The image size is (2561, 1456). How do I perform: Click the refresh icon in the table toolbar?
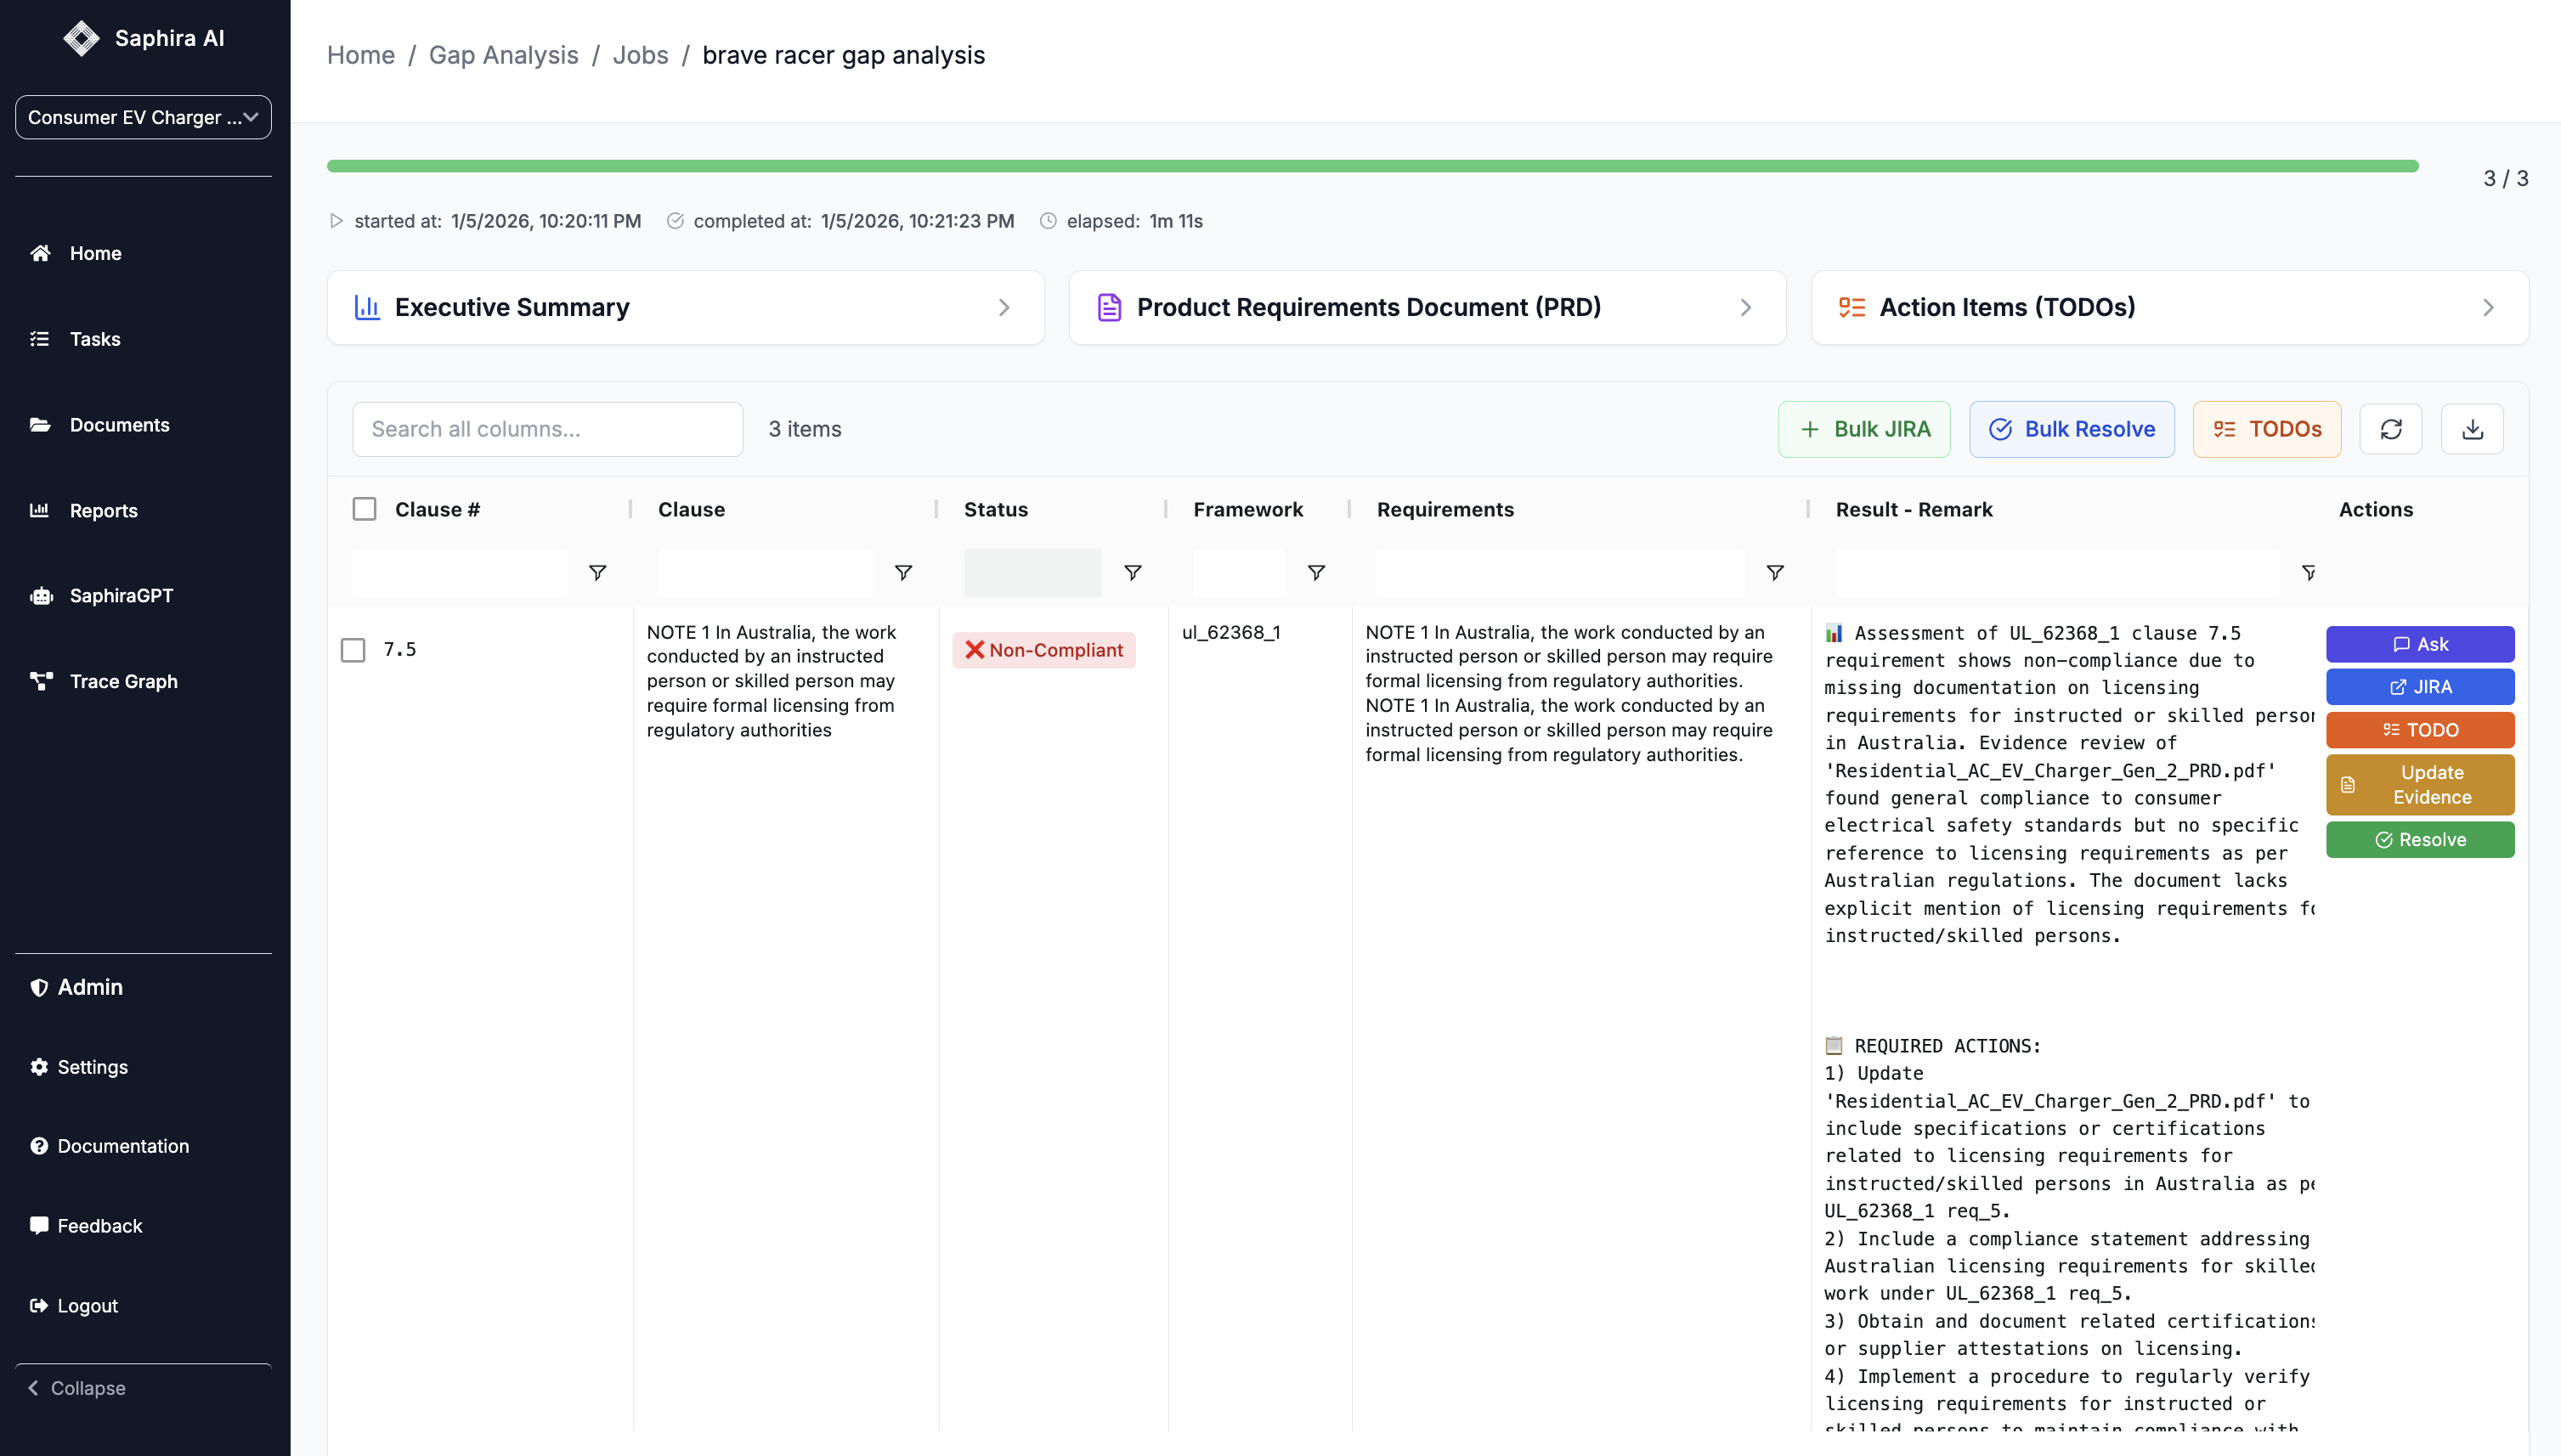(2390, 429)
